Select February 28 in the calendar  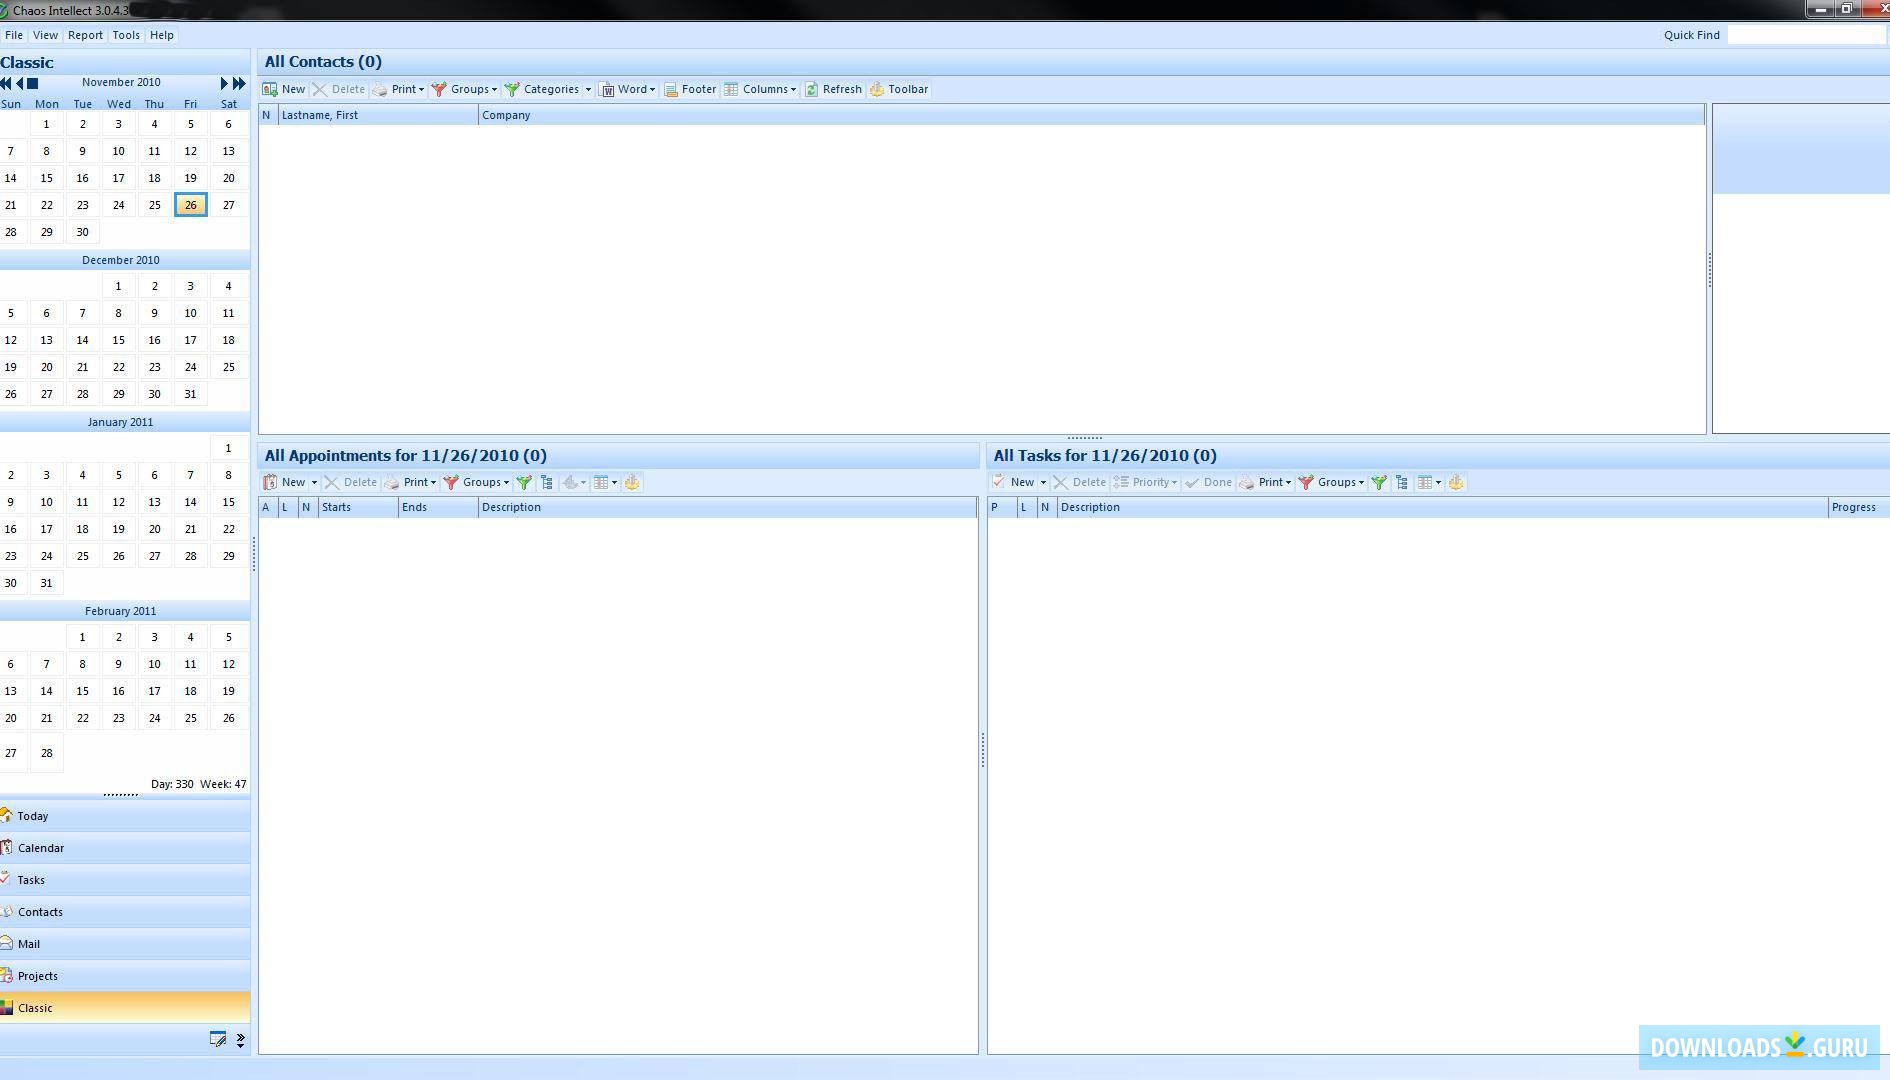click(46, 753)
